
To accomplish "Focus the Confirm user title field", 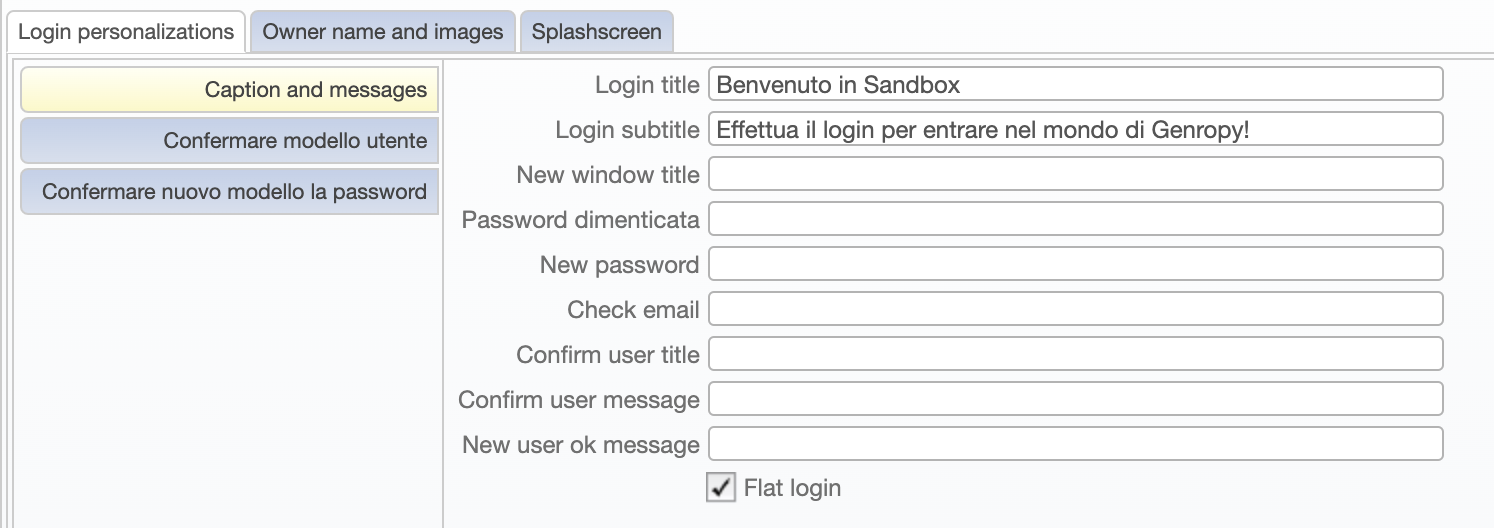I will coord(1076,354).
